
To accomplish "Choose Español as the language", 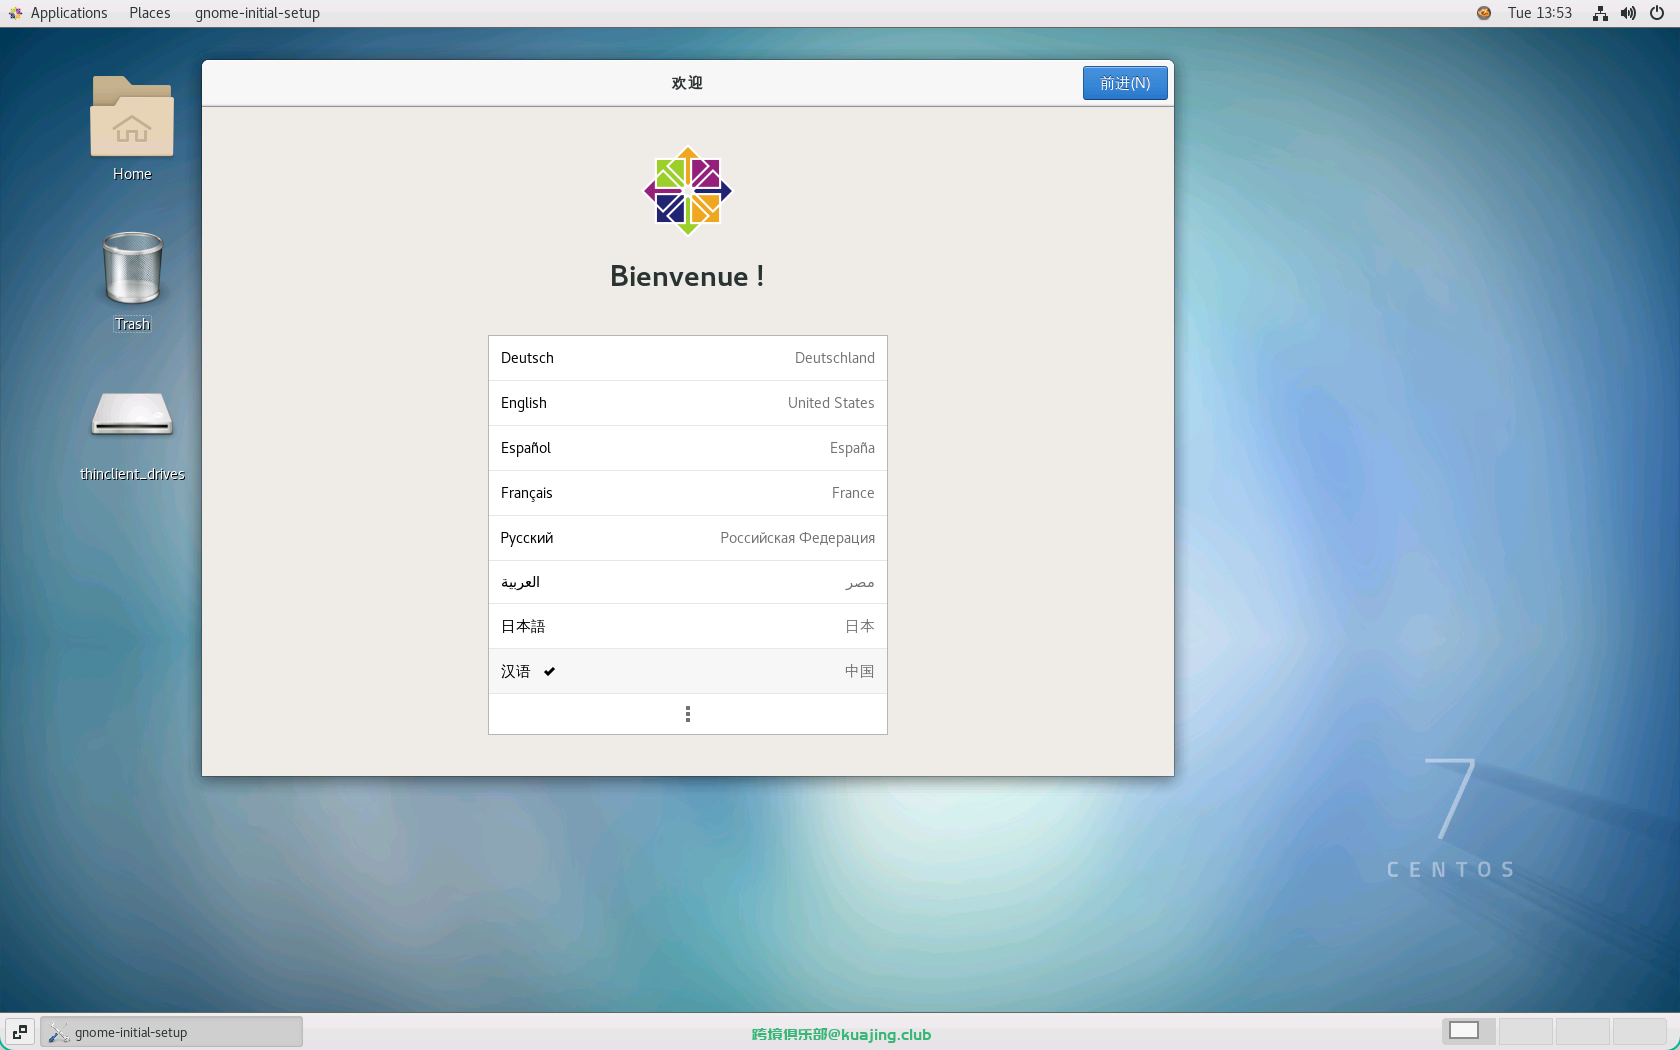I will 688,448.
